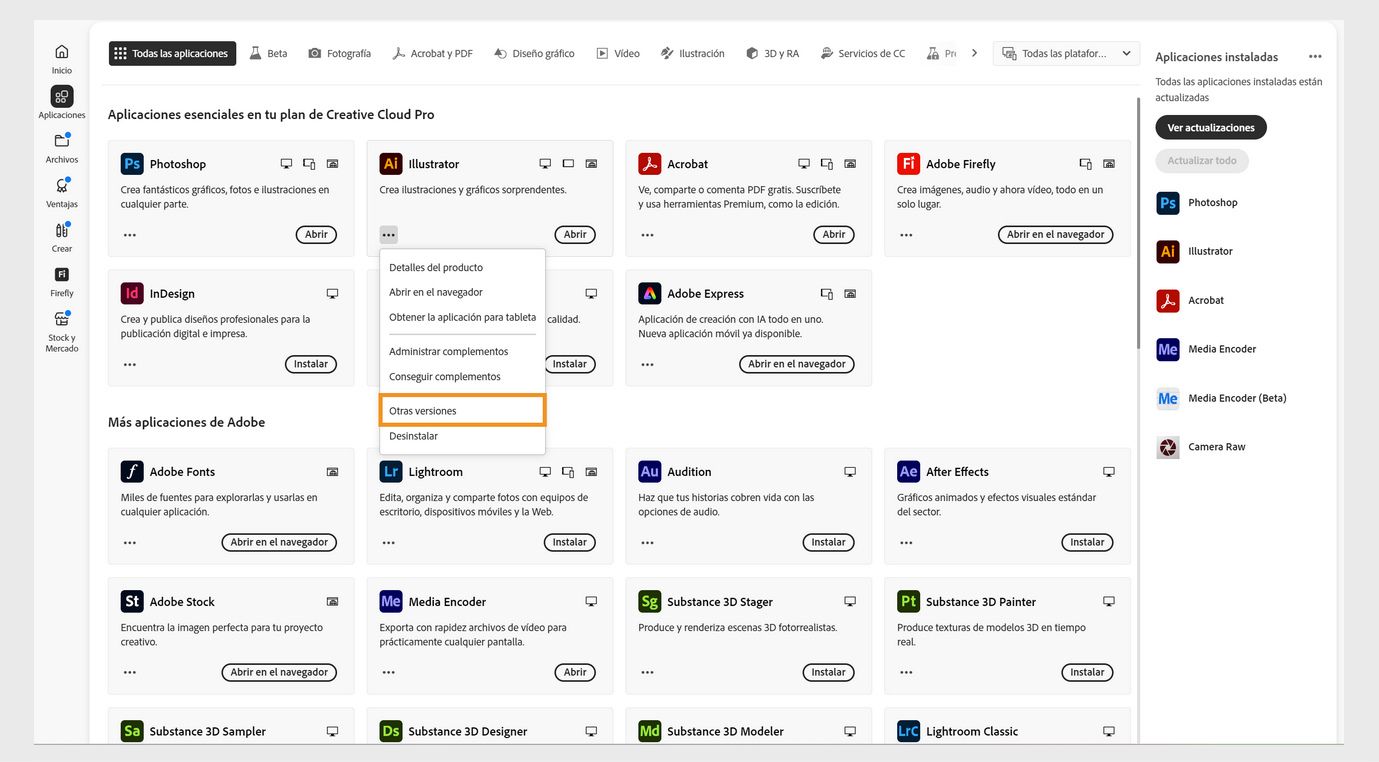Click Abrir on the Media Encoder card
Viewport: 1379px width, 762px height.
pyautogui.click(x=575, y=673)
